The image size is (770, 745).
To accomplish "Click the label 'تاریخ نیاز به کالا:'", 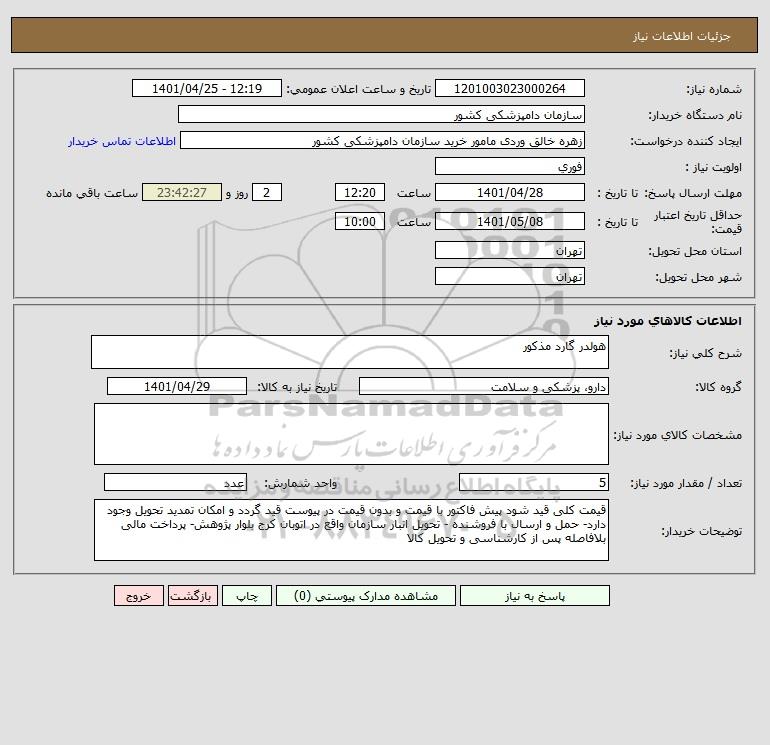I will (297, 387).
